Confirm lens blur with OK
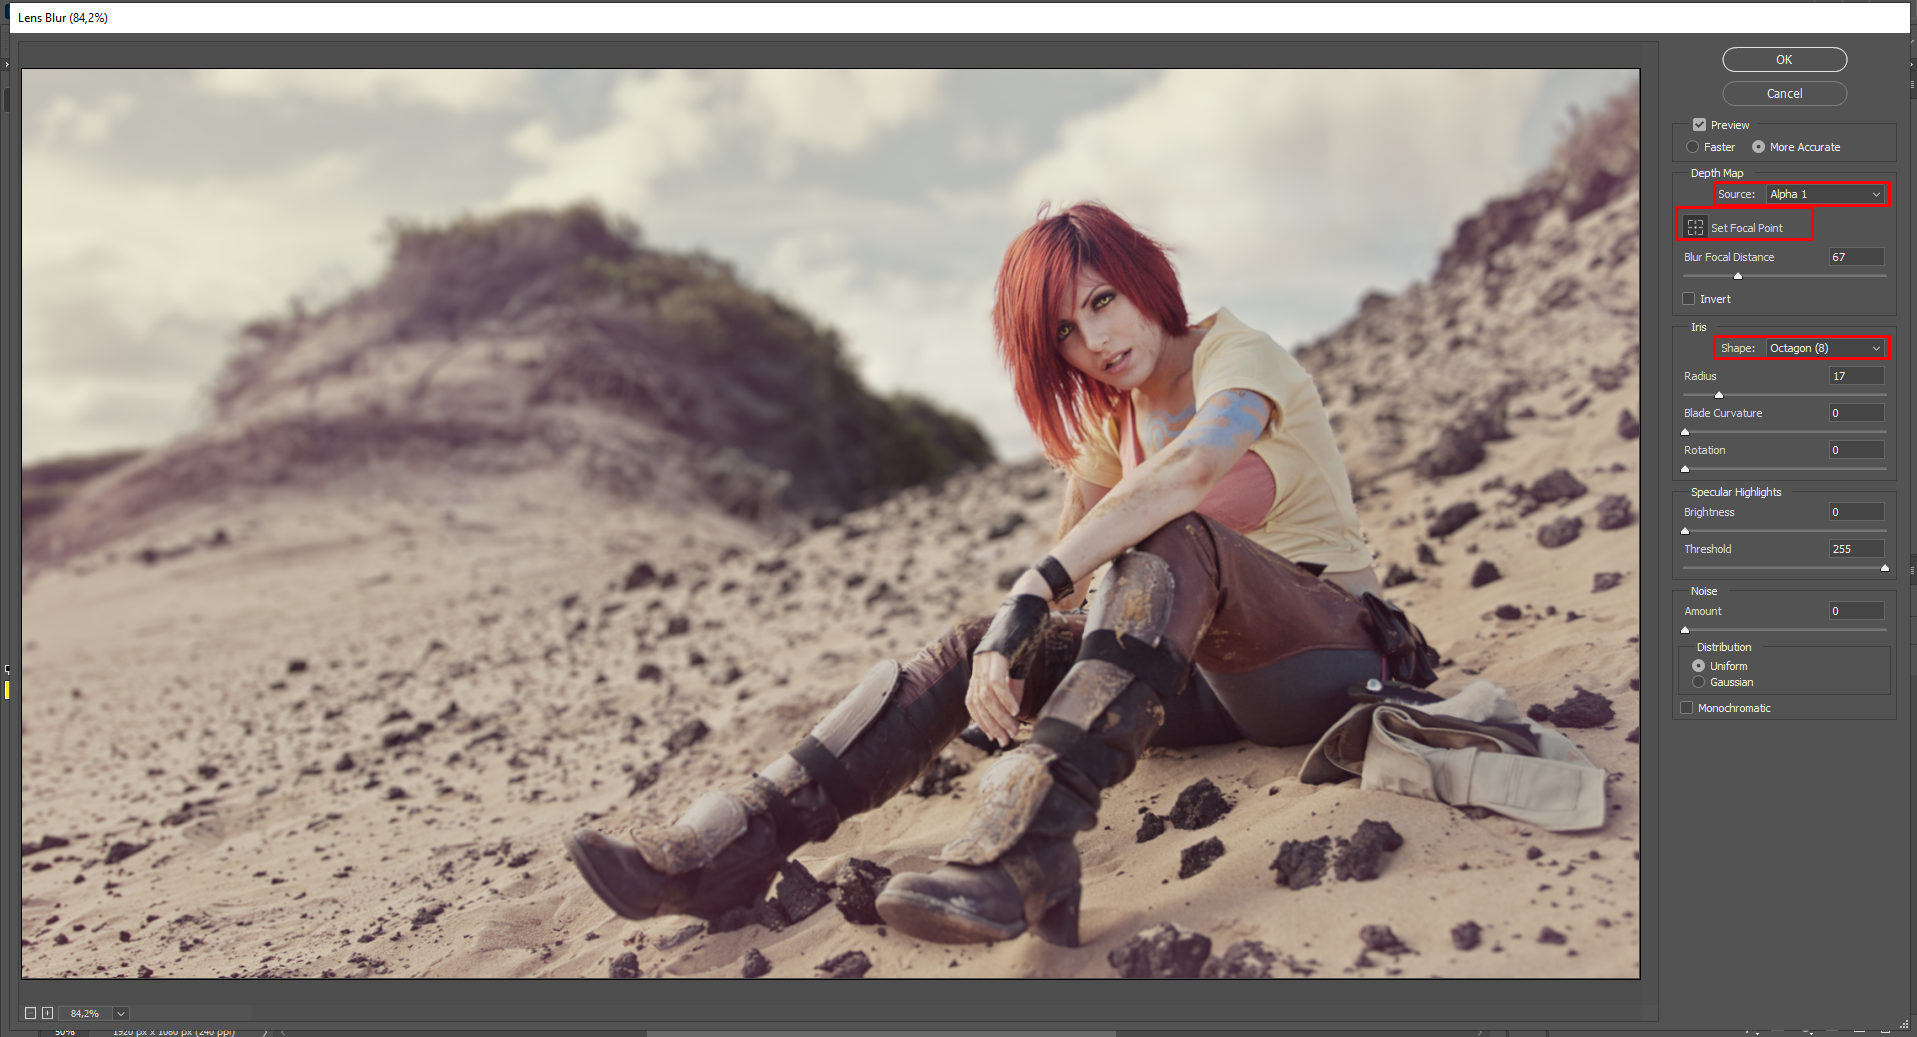The width and height of the screenshot is (1917, 1037). pos(1784,60)
